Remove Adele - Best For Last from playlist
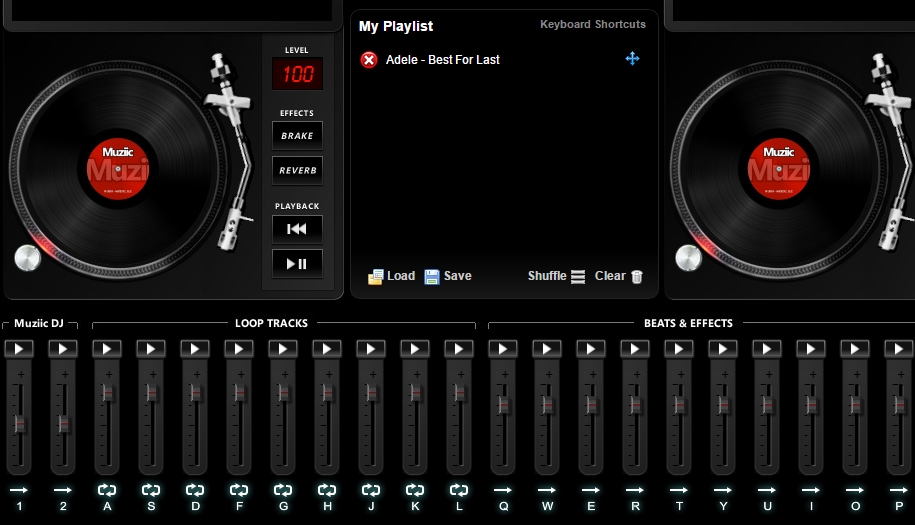The height and width of the screenshot is (525, 915). click(x=369, y=60)
